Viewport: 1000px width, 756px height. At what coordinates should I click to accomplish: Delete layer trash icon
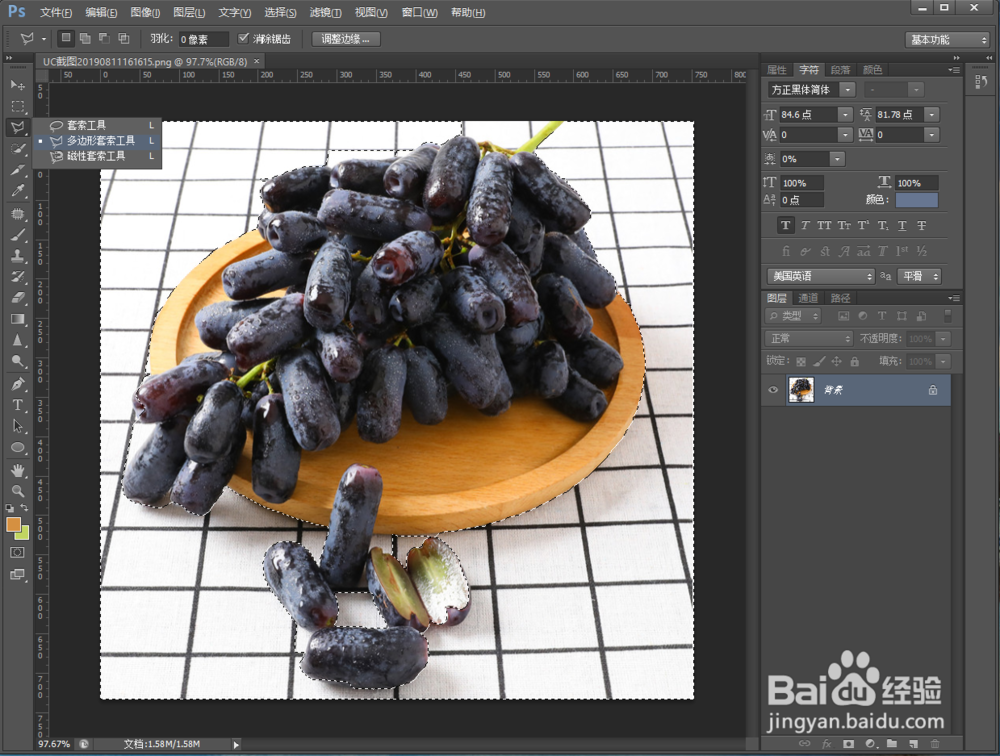coord(935,744)
